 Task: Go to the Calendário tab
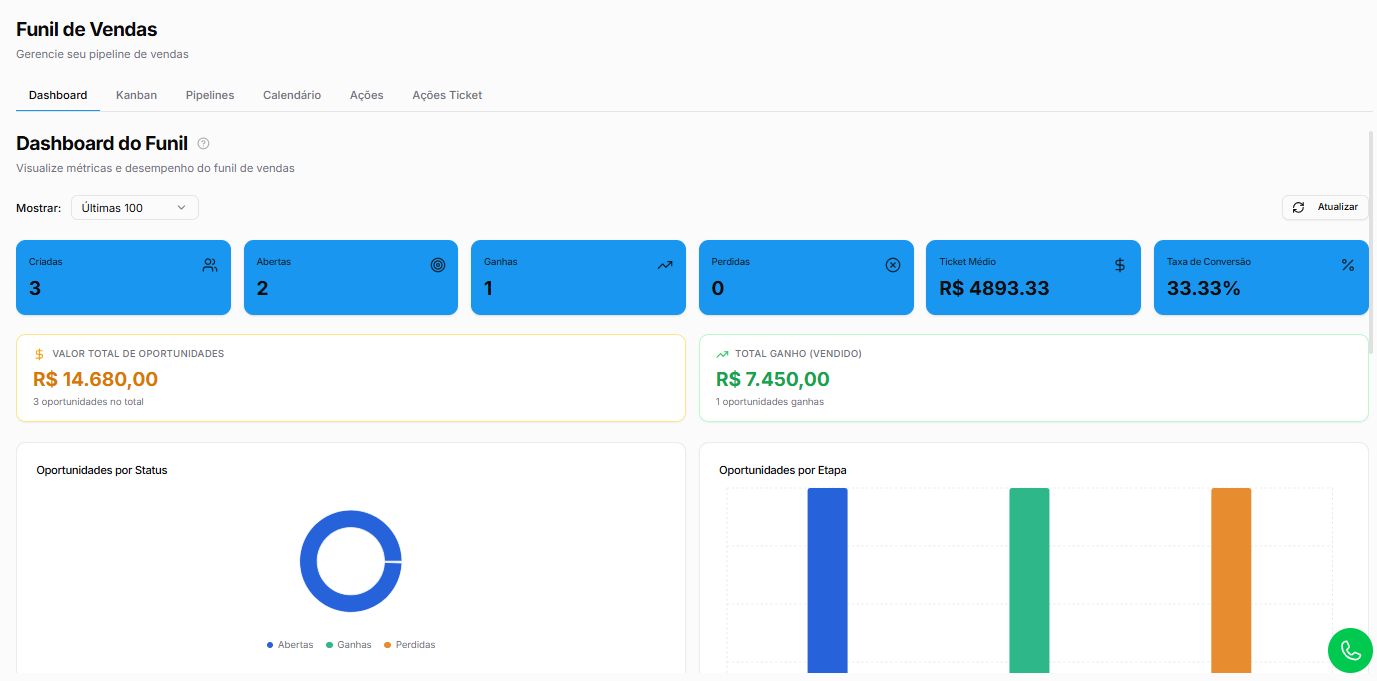pyautogui.click(x=292, y=95)
